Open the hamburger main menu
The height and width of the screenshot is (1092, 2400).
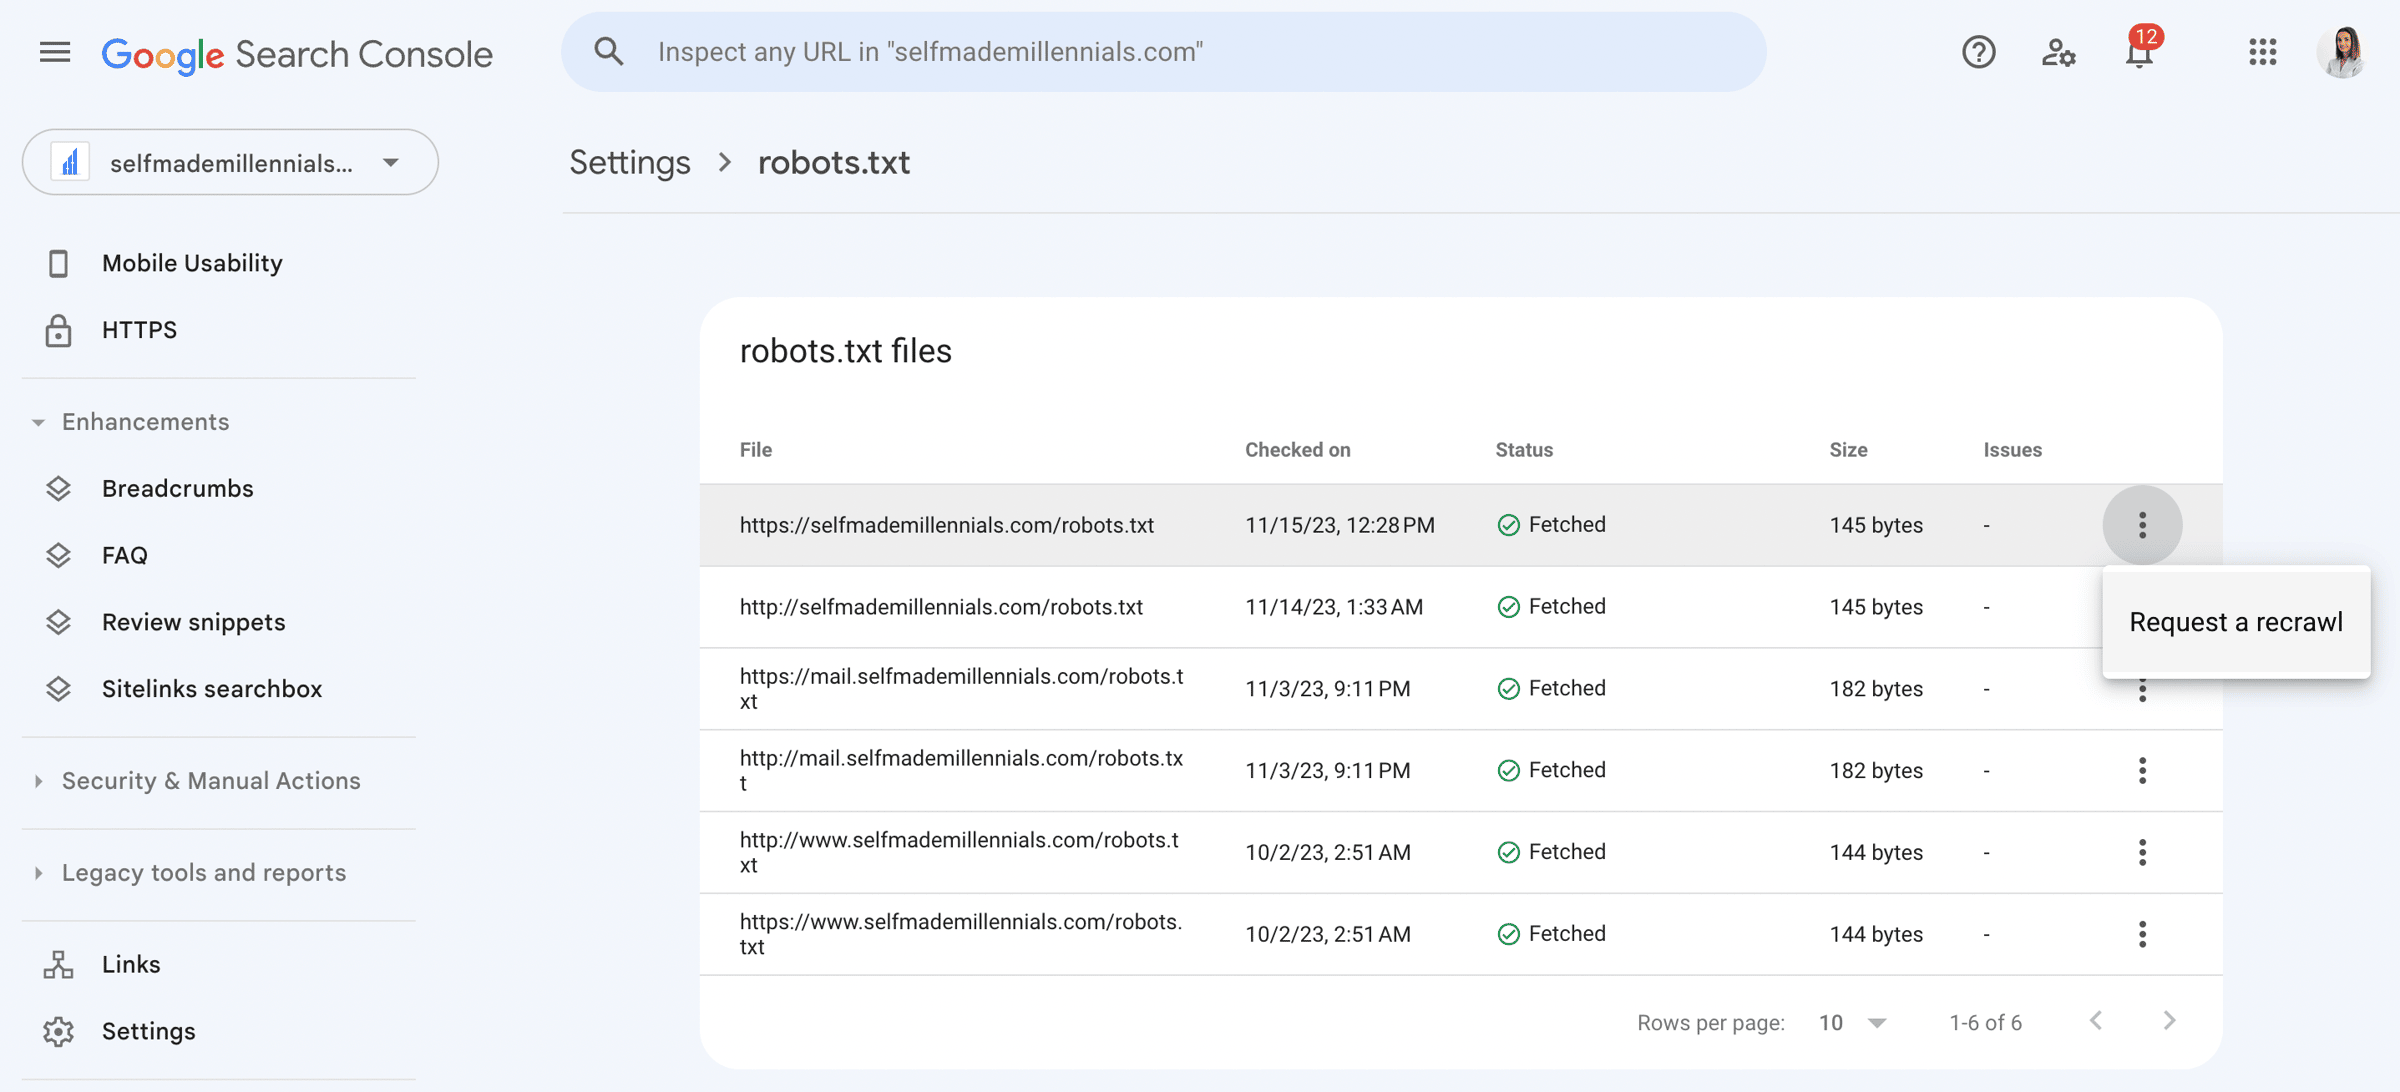click(x=55, y=52)
